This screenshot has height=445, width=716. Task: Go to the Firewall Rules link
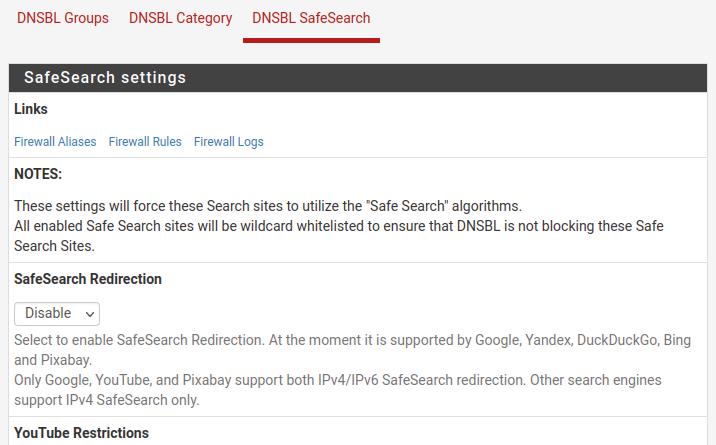(145, 142)
